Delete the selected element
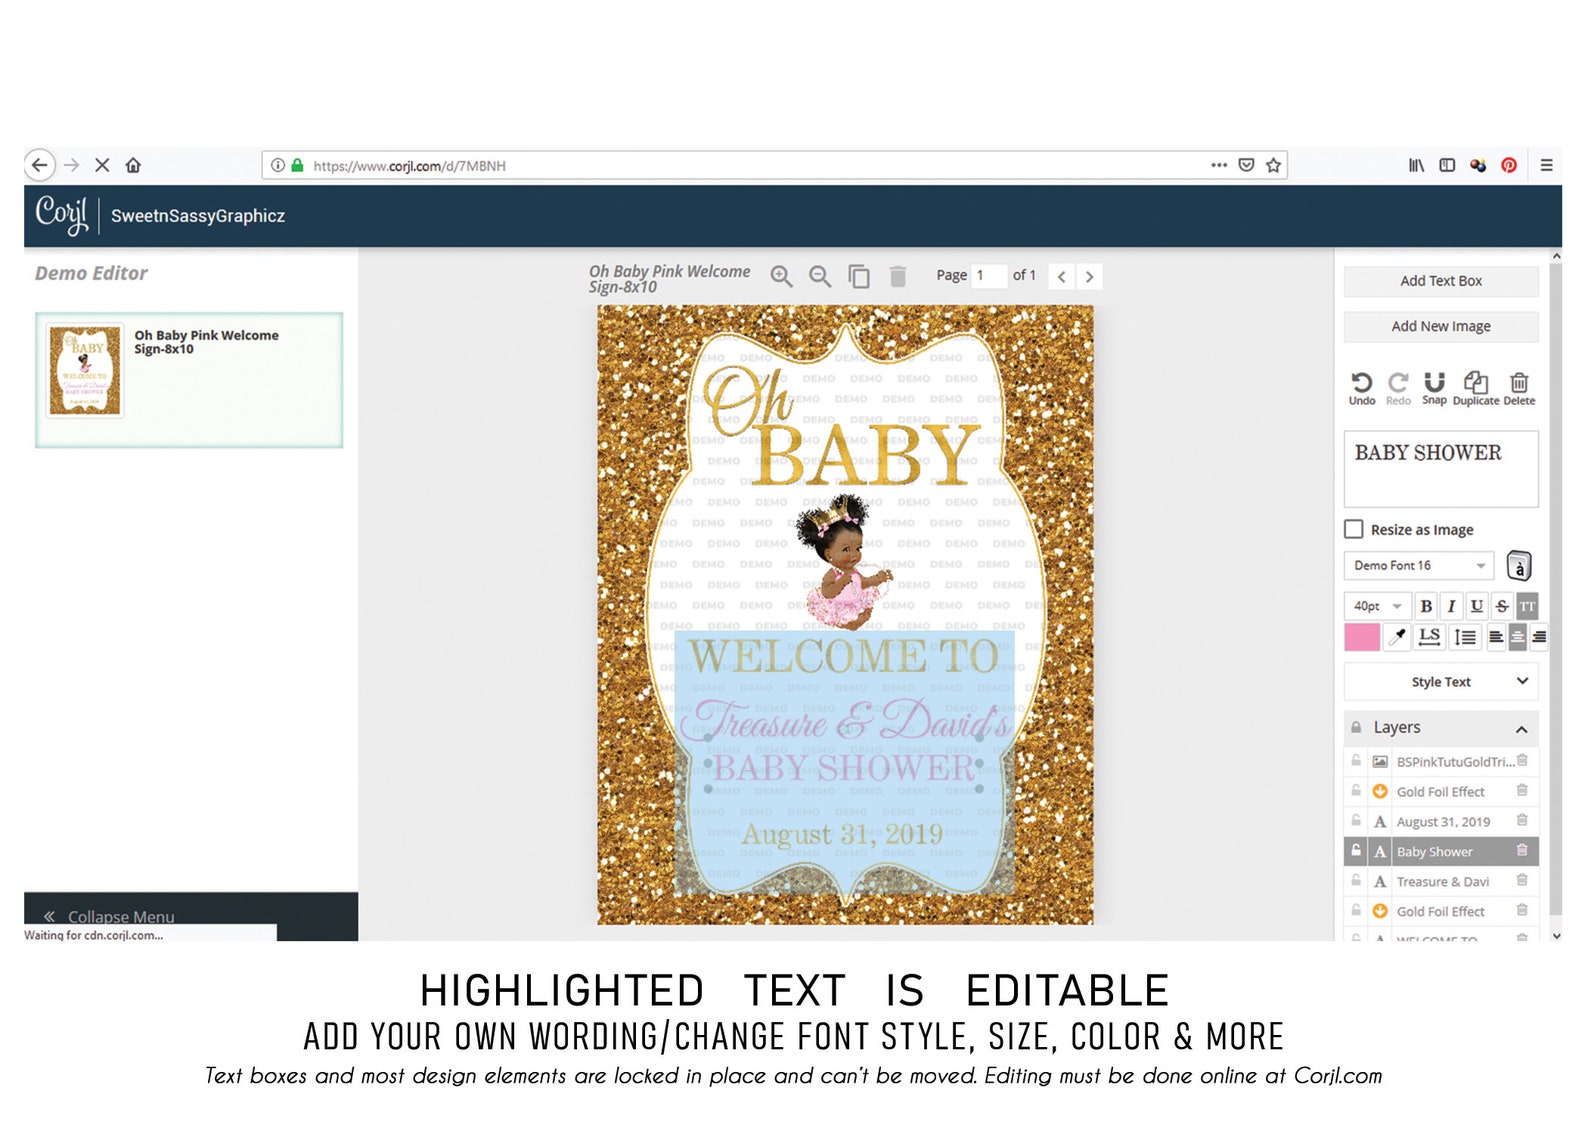This screenshot has height=1134, width=1588. pos(1519,389)
